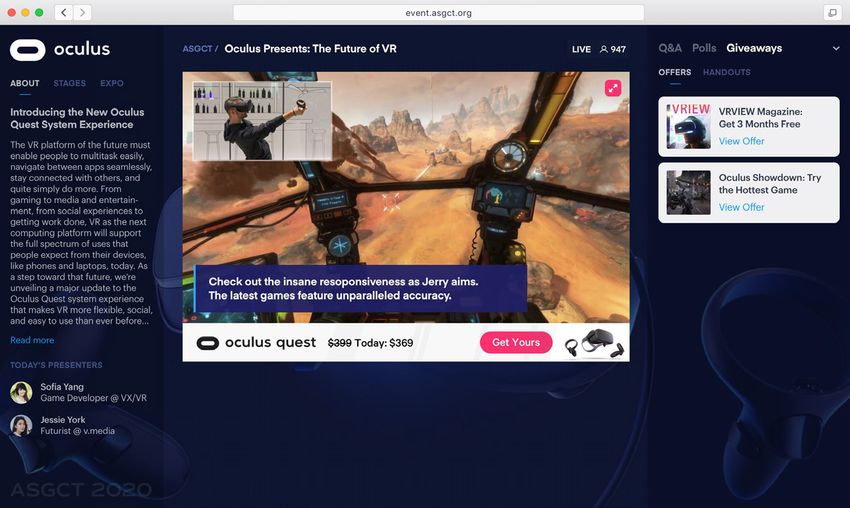Select the Giveaways tab
The height and width of the screenshot is (508, 850).
pos(754,48)
